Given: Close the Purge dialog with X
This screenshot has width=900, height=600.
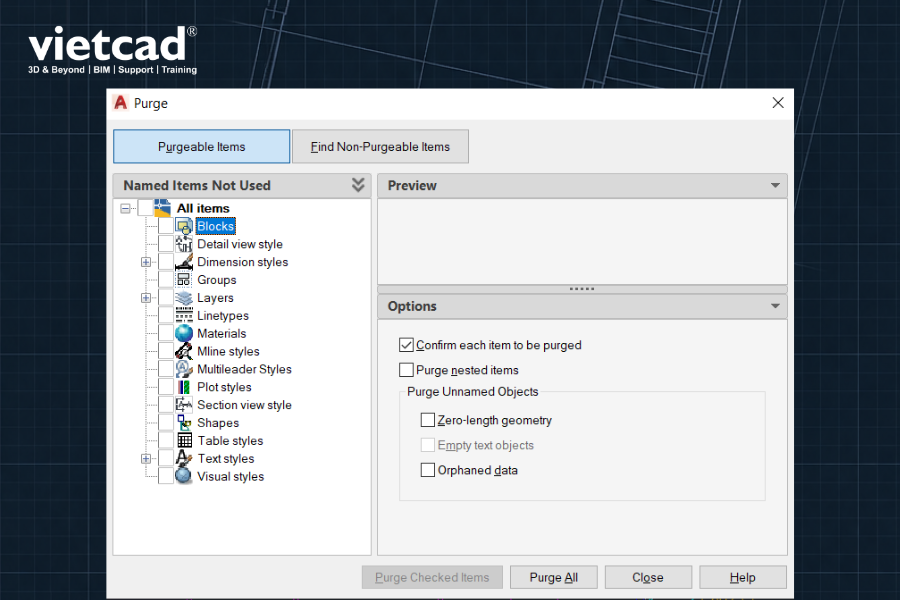Looking at the screenshot, I should tap(778, 103).
